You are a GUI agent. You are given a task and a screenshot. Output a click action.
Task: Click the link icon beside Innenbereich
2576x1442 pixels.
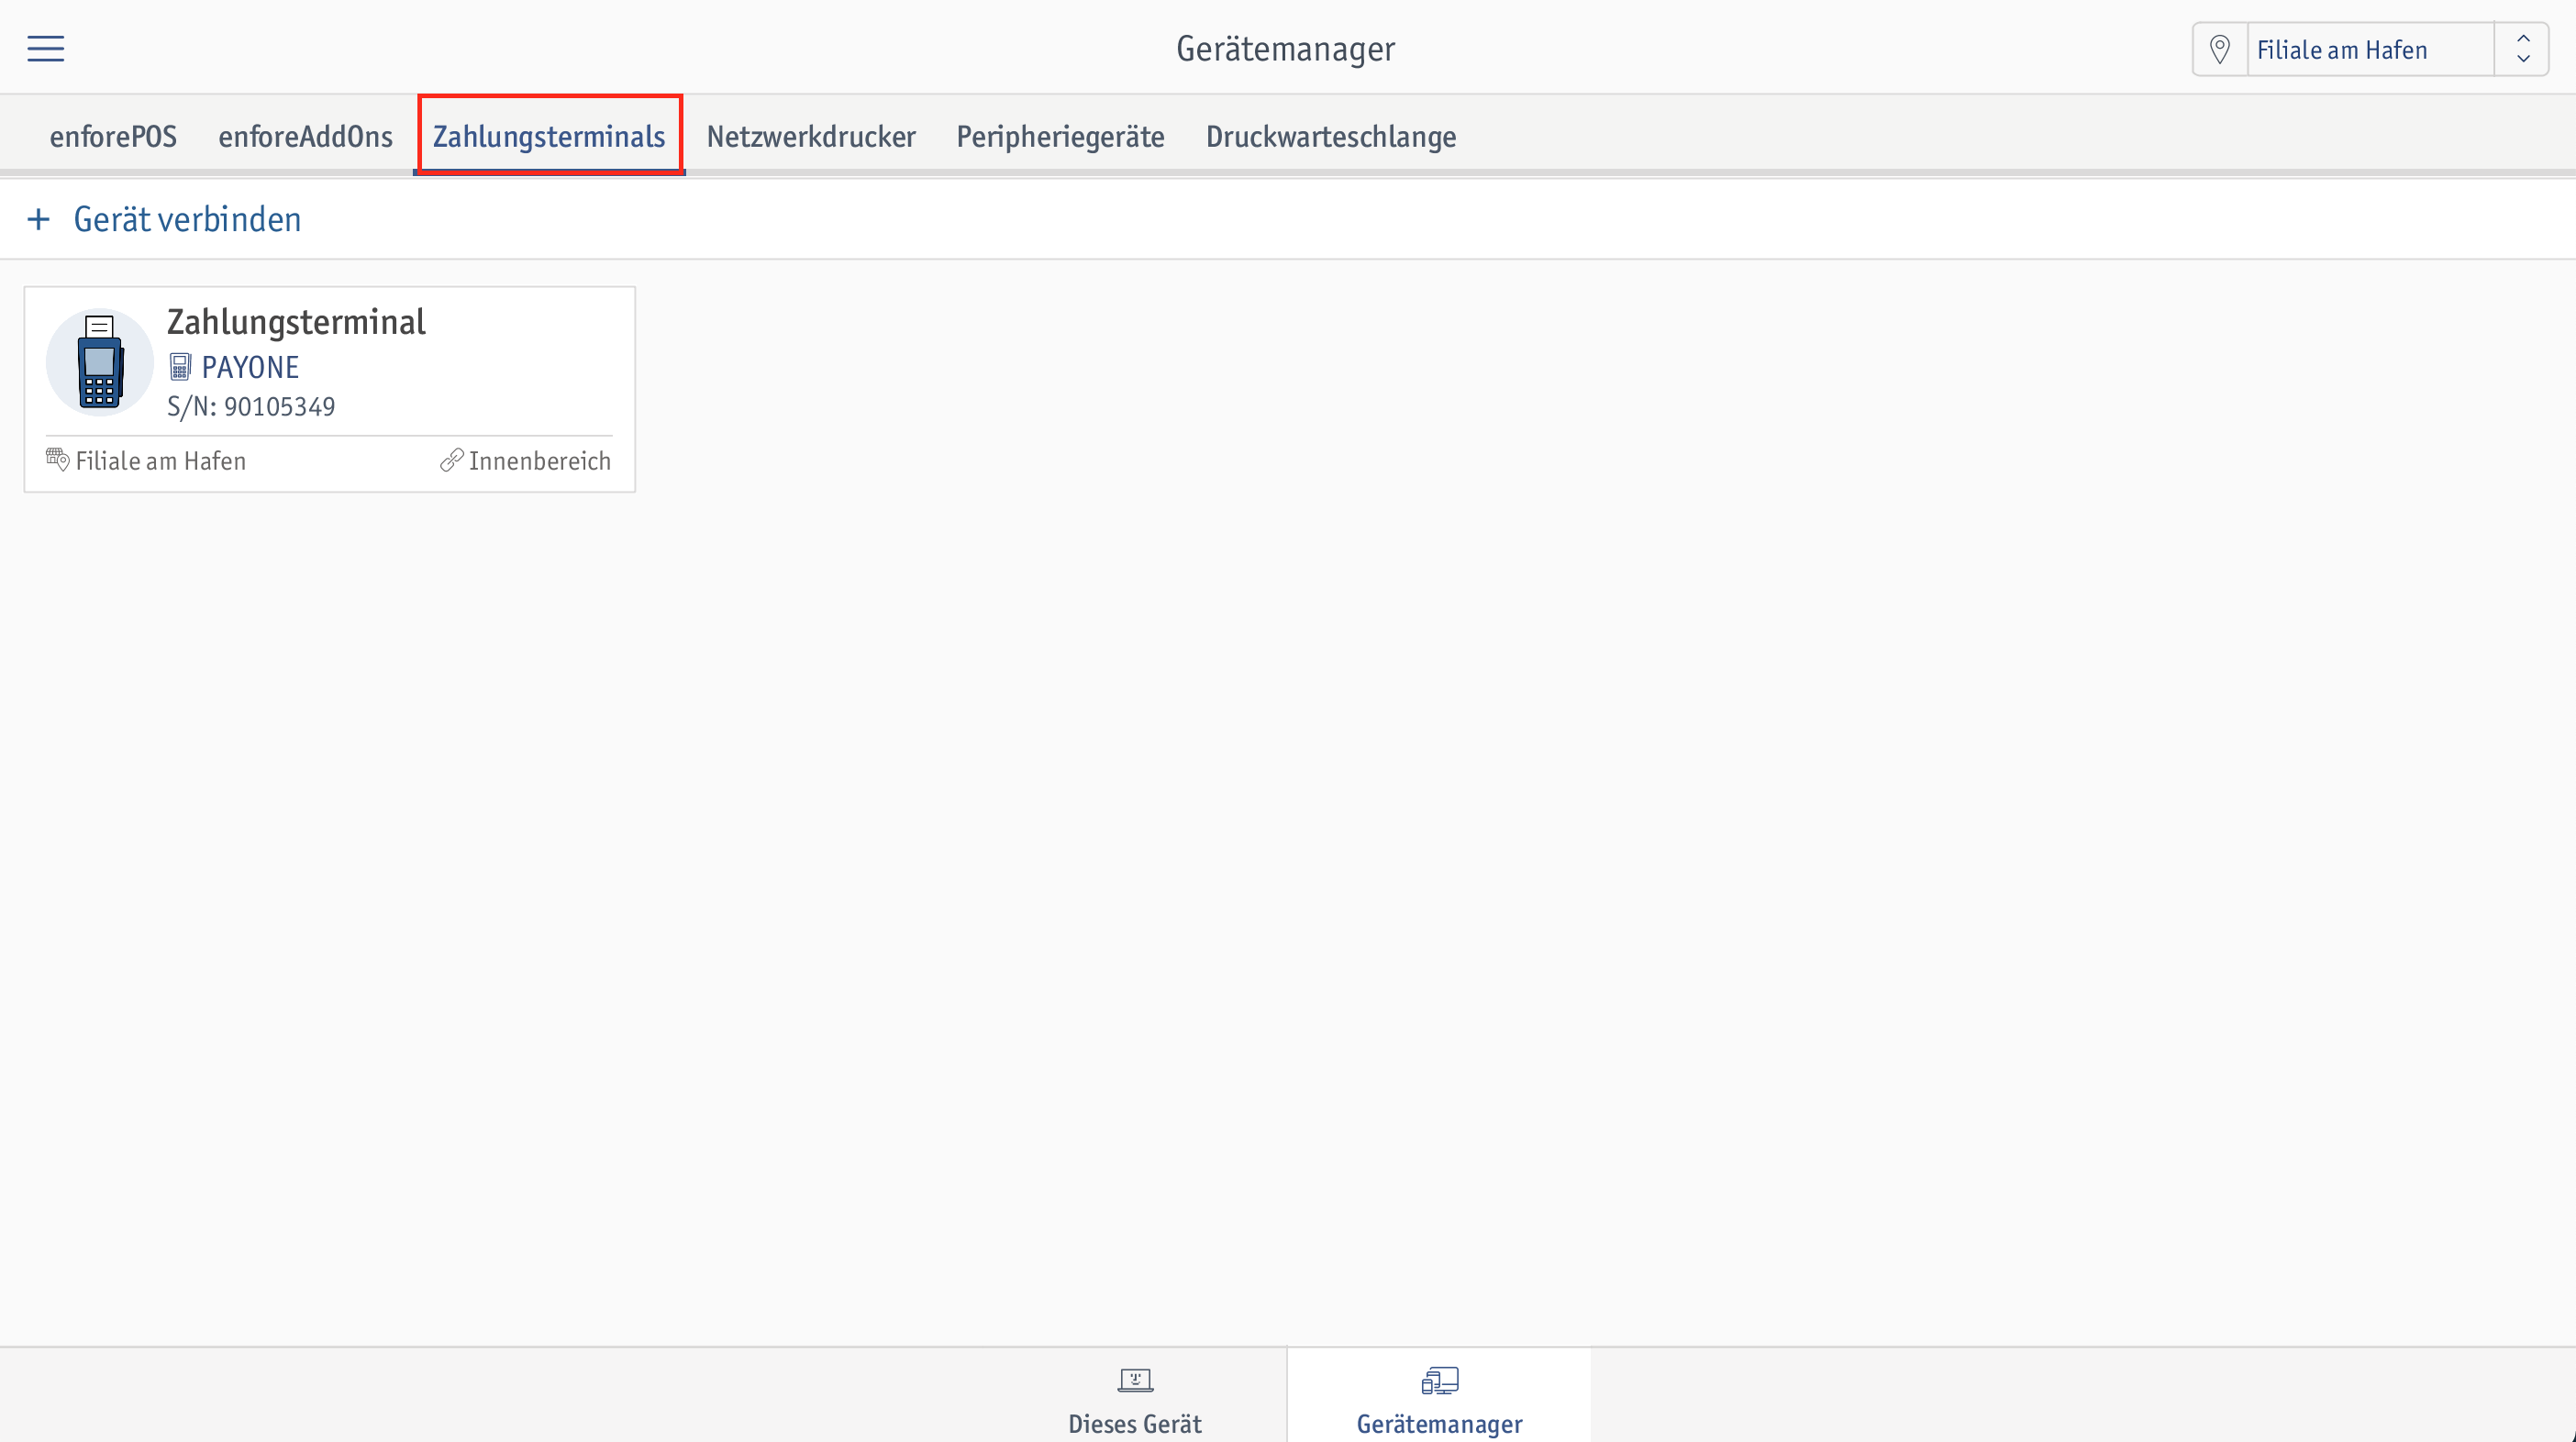point(452,460)
